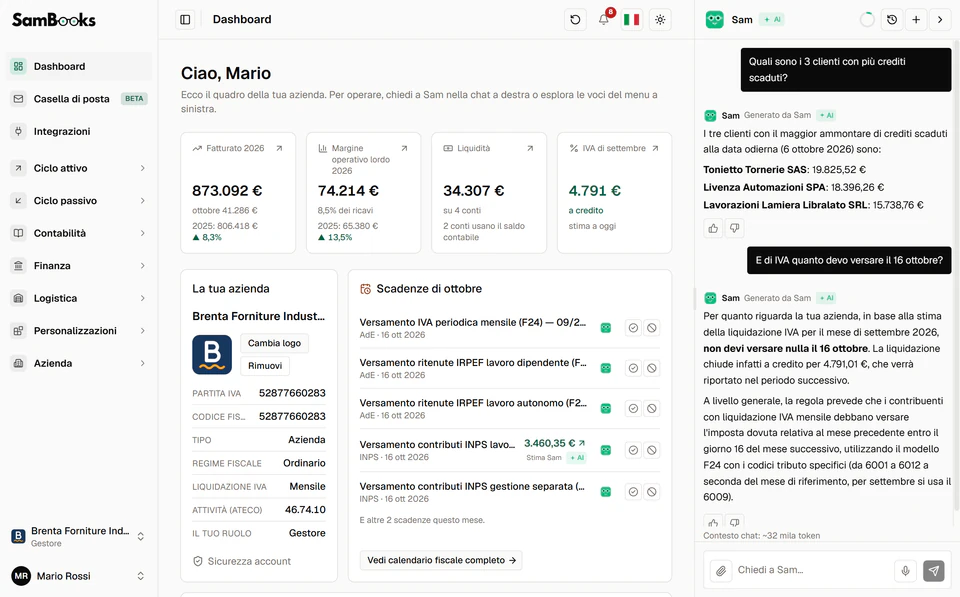Screen dimensions: 960x597
Task: Expand Azienda menu
Action: 79,363
